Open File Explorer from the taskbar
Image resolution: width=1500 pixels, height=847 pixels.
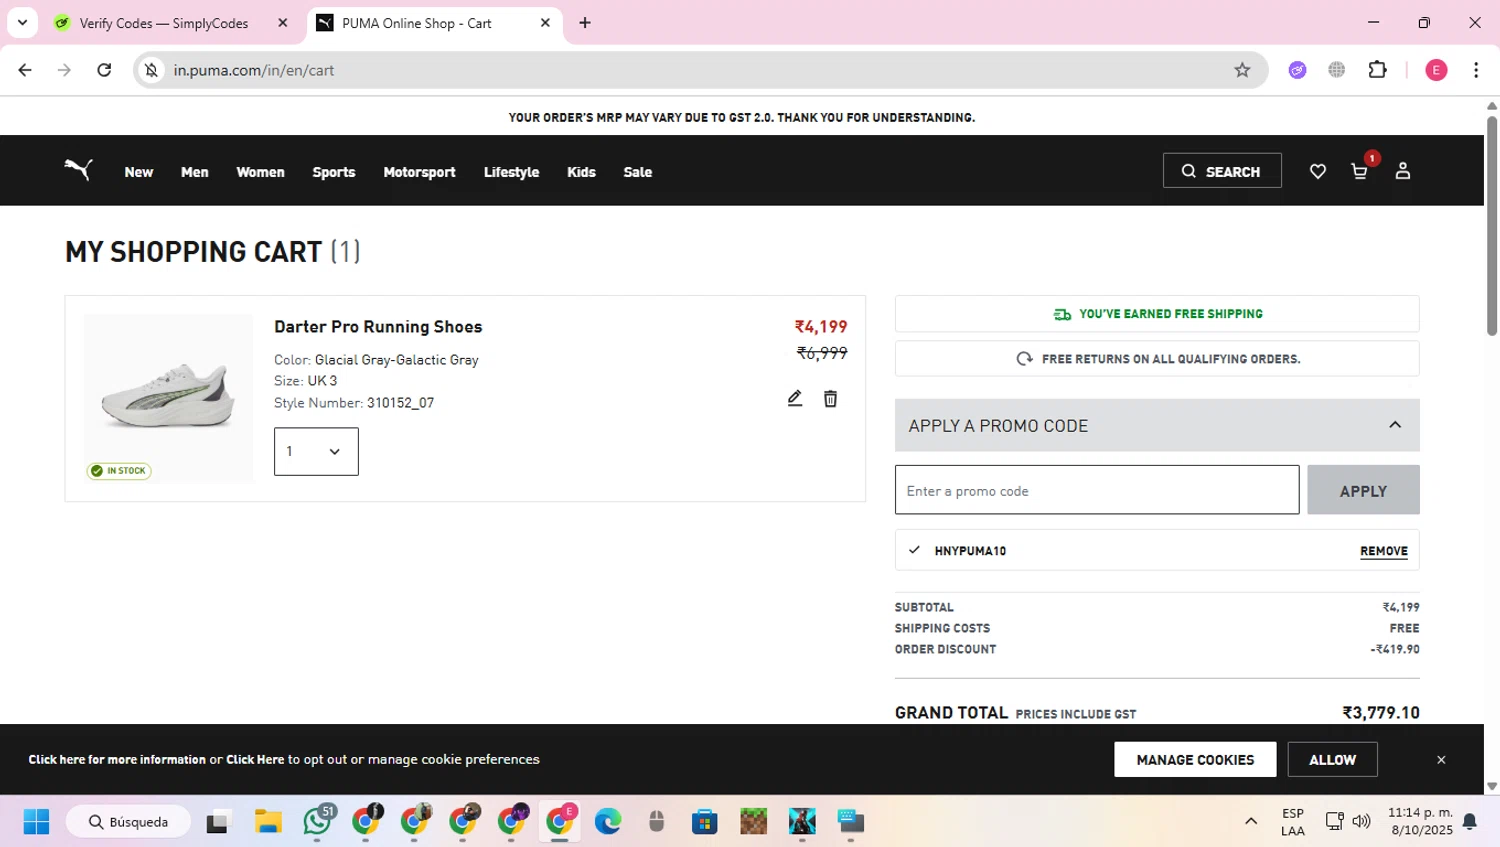point(268,822)
